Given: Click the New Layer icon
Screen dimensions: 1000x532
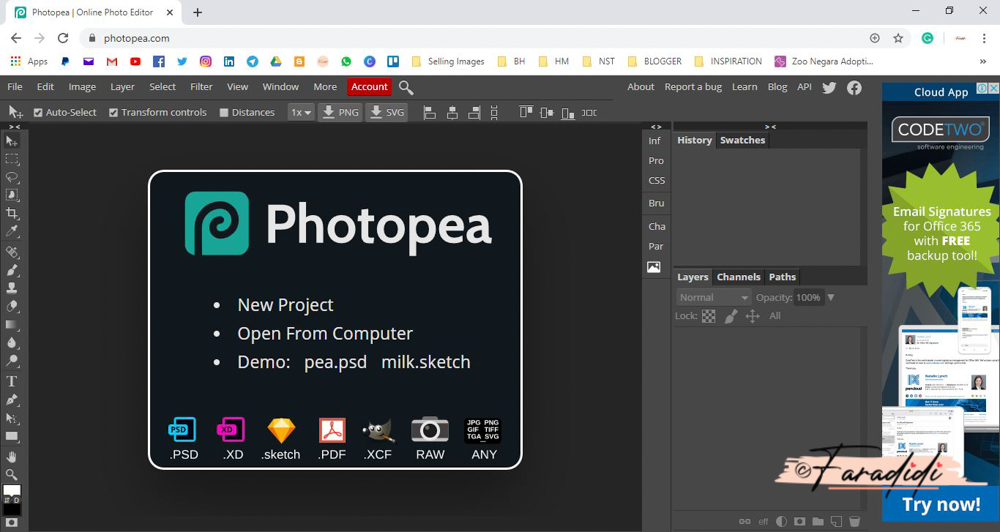Looking at the screenshot, I should coord(836,521).
